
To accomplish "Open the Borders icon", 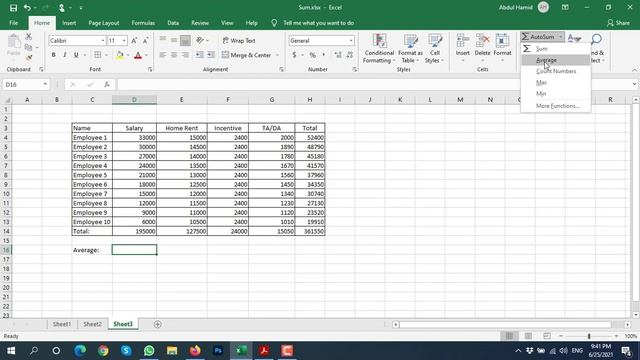I will point(98,55).
